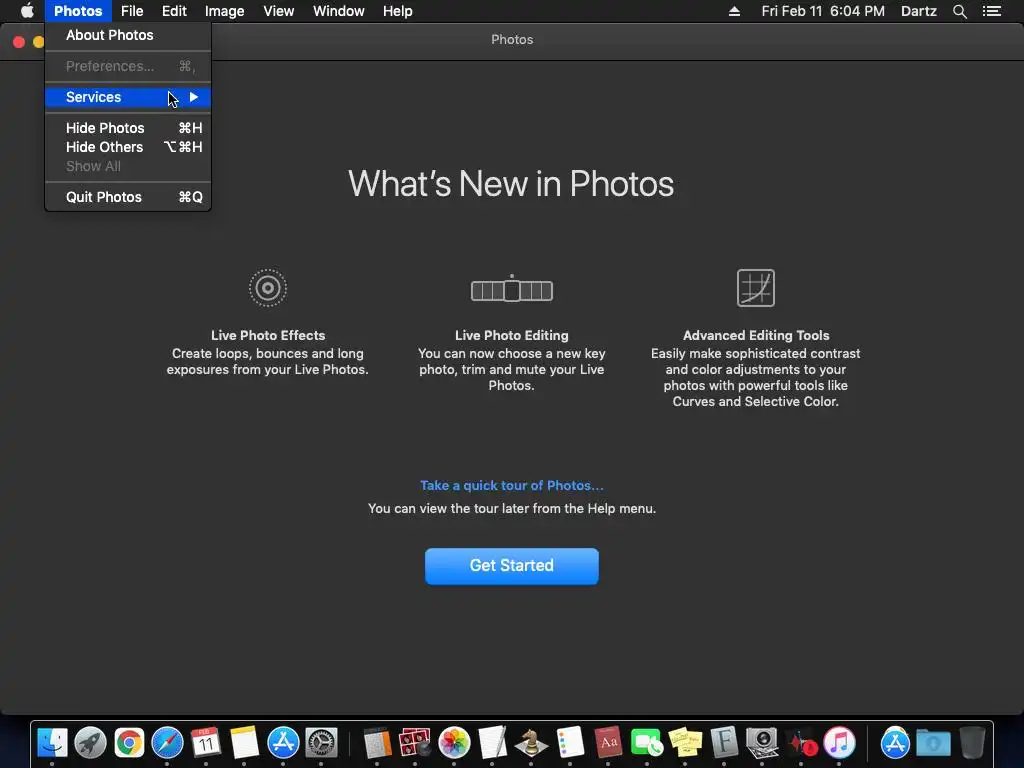
Task: Open Calendar showing 11 in dock
Action: 206,743
